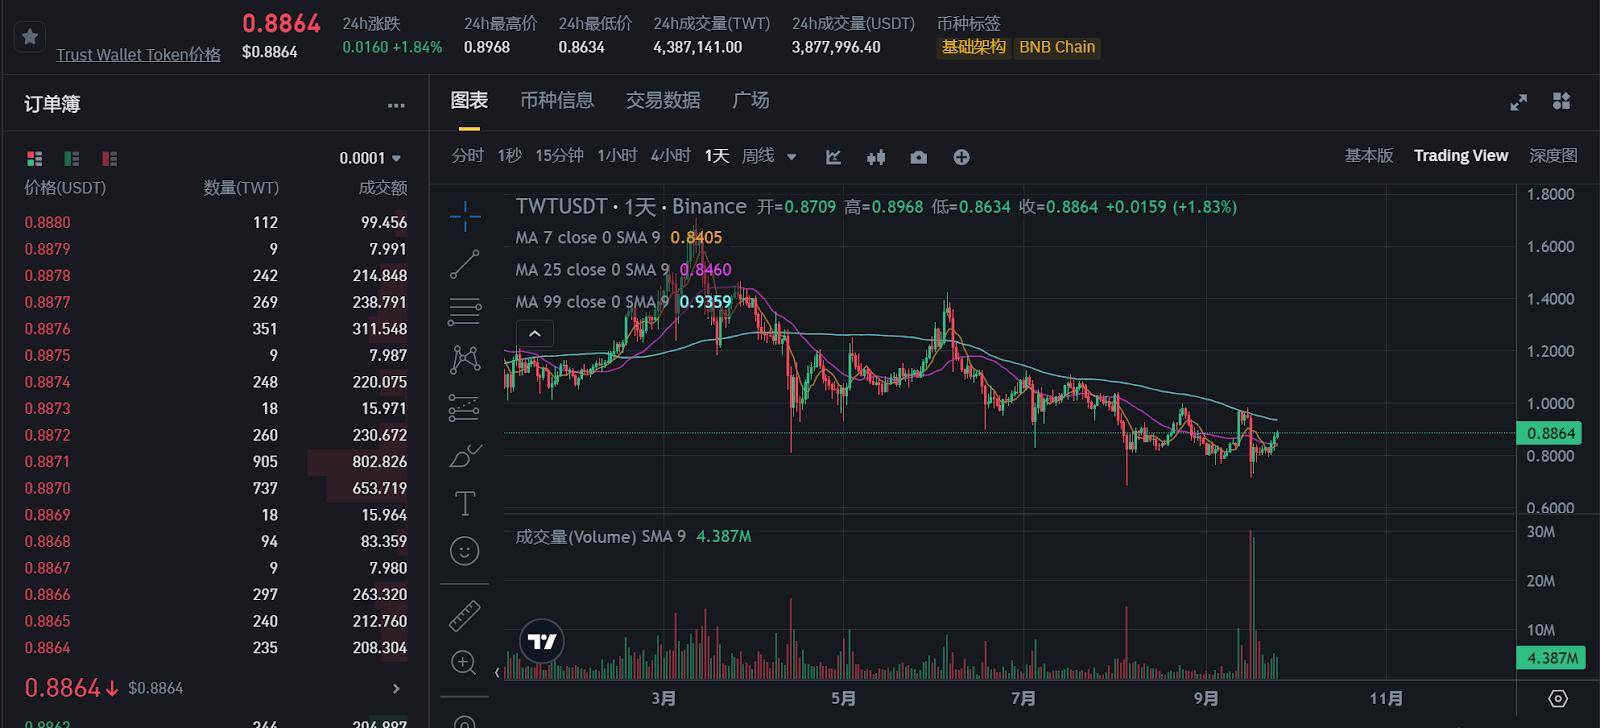This screenshot has height=728, width=1600.
Task: Click the plus circle icon in the chart toolbar
Action: (961, 157)
